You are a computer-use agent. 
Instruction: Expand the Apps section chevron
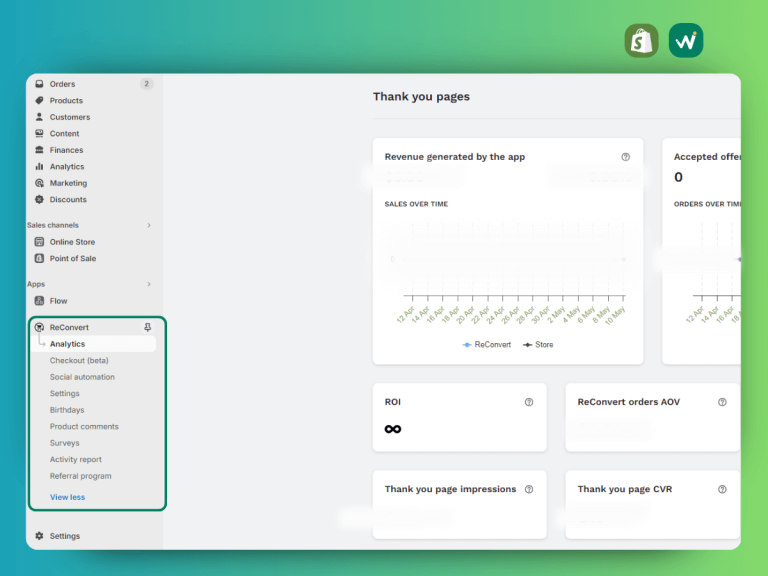coord(149,284)
